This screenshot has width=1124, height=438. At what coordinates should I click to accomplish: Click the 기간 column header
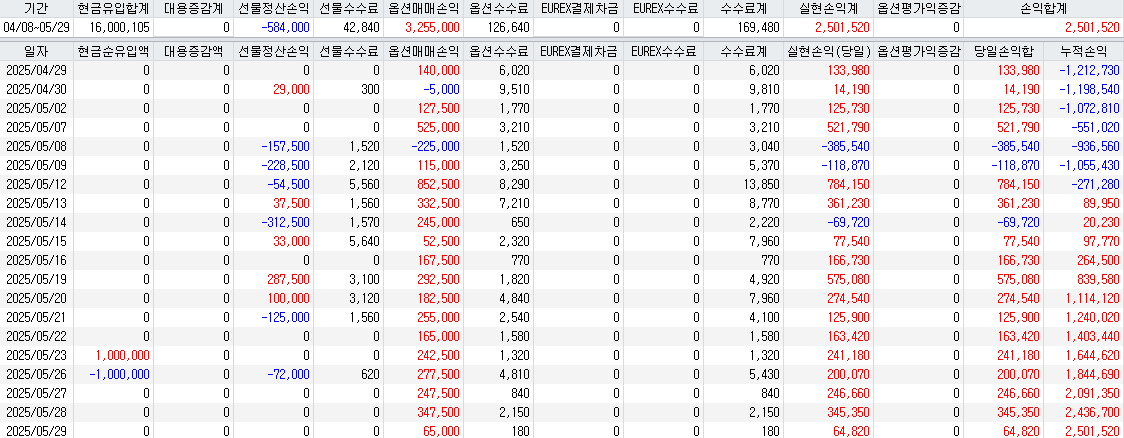(x=36, y=9)
